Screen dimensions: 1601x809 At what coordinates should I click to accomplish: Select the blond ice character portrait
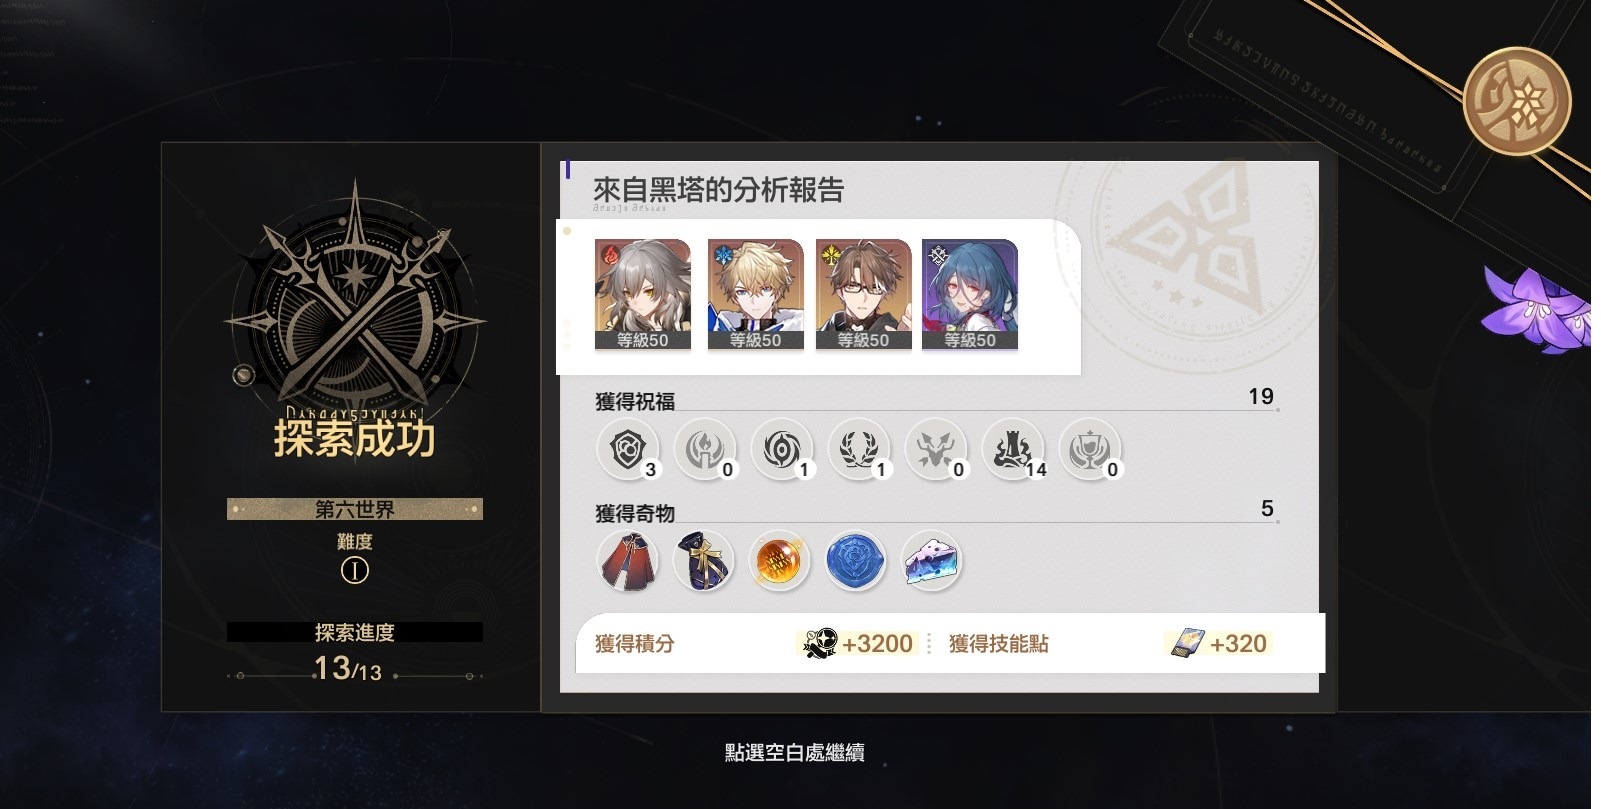tap(755, 294)
